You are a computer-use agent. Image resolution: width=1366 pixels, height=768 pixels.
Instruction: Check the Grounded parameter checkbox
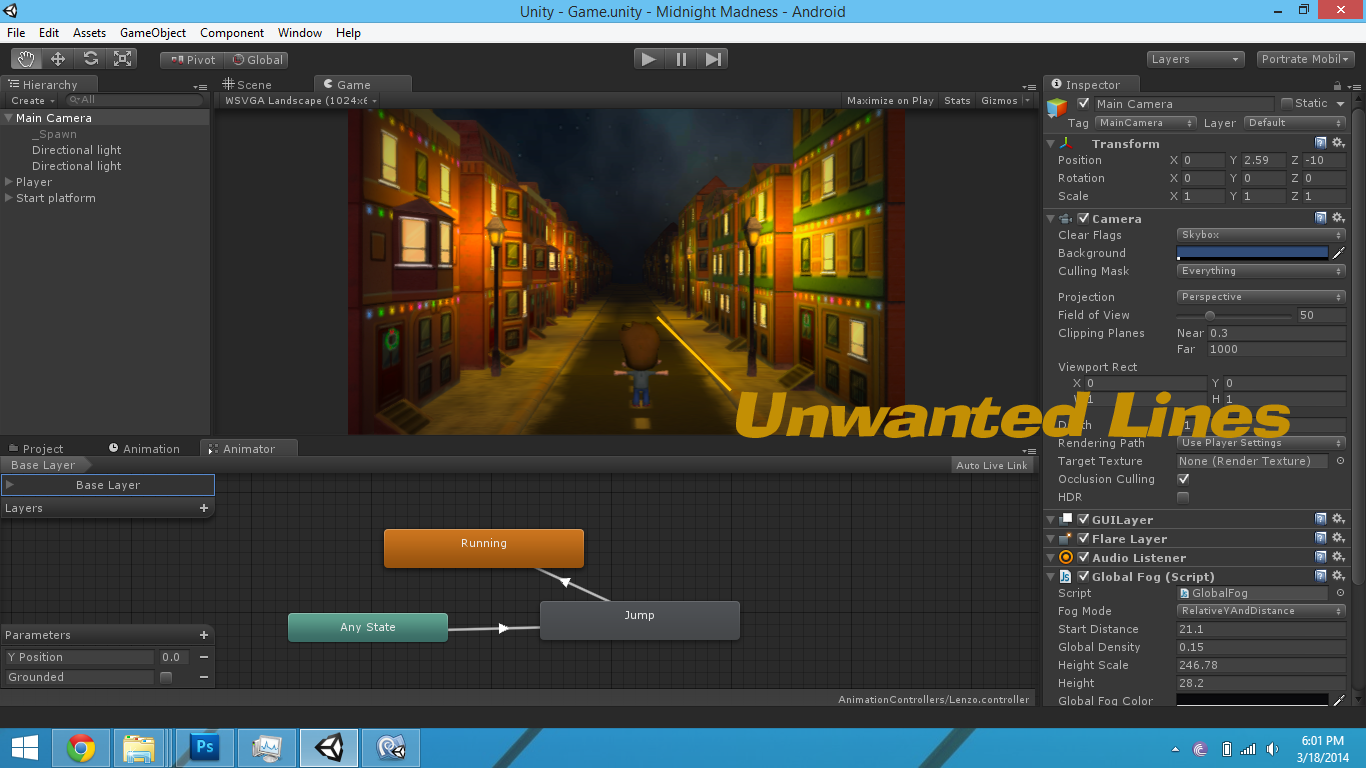click(x=166, y=677)
